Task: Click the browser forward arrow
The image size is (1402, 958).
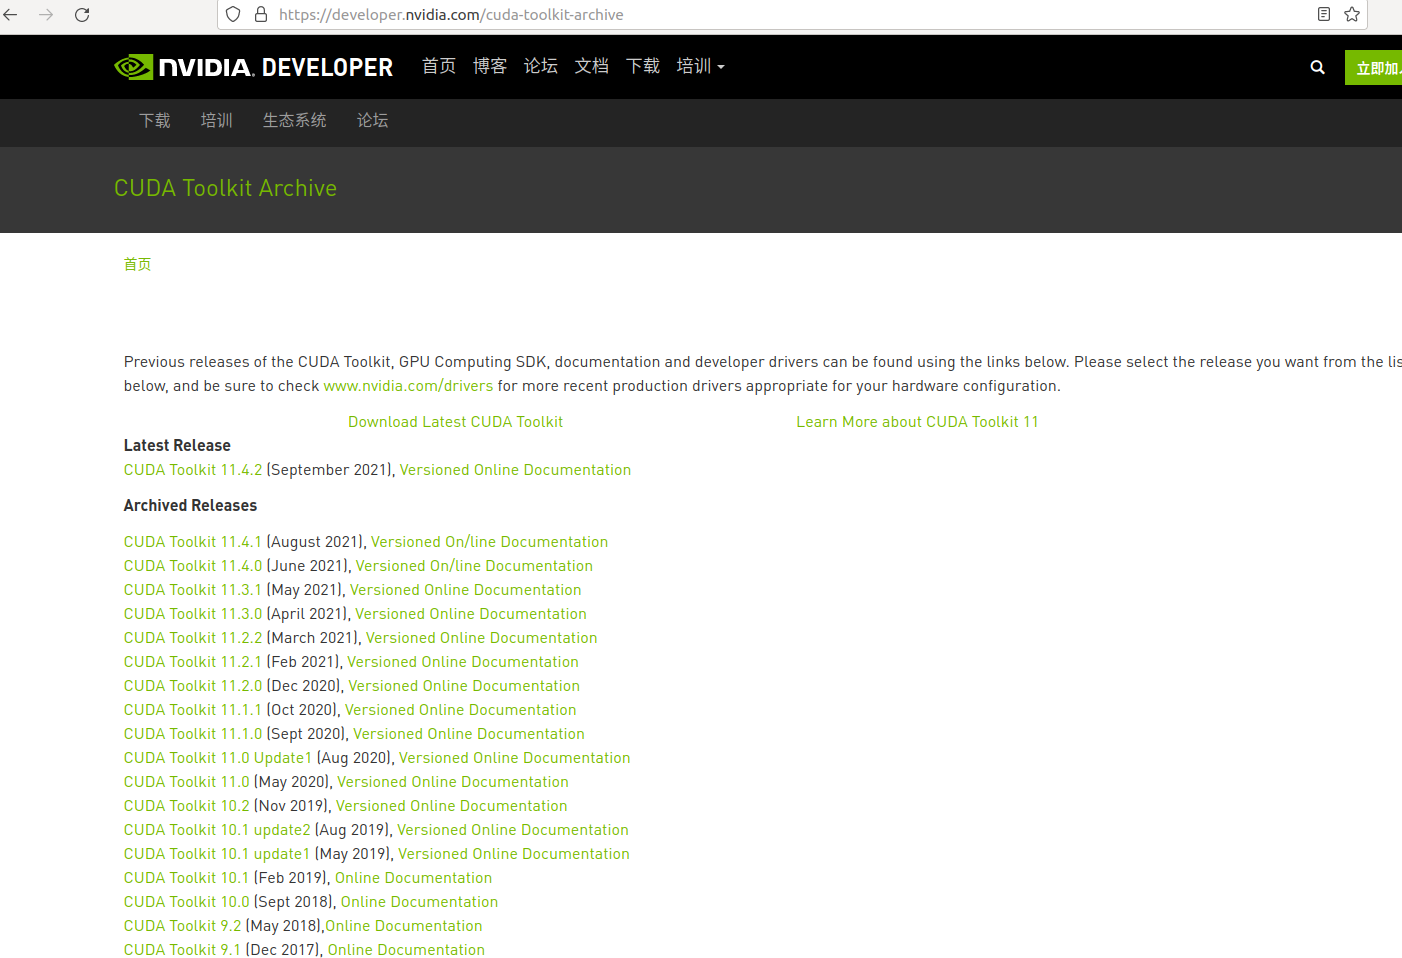Action: click(x=46, y=14)
